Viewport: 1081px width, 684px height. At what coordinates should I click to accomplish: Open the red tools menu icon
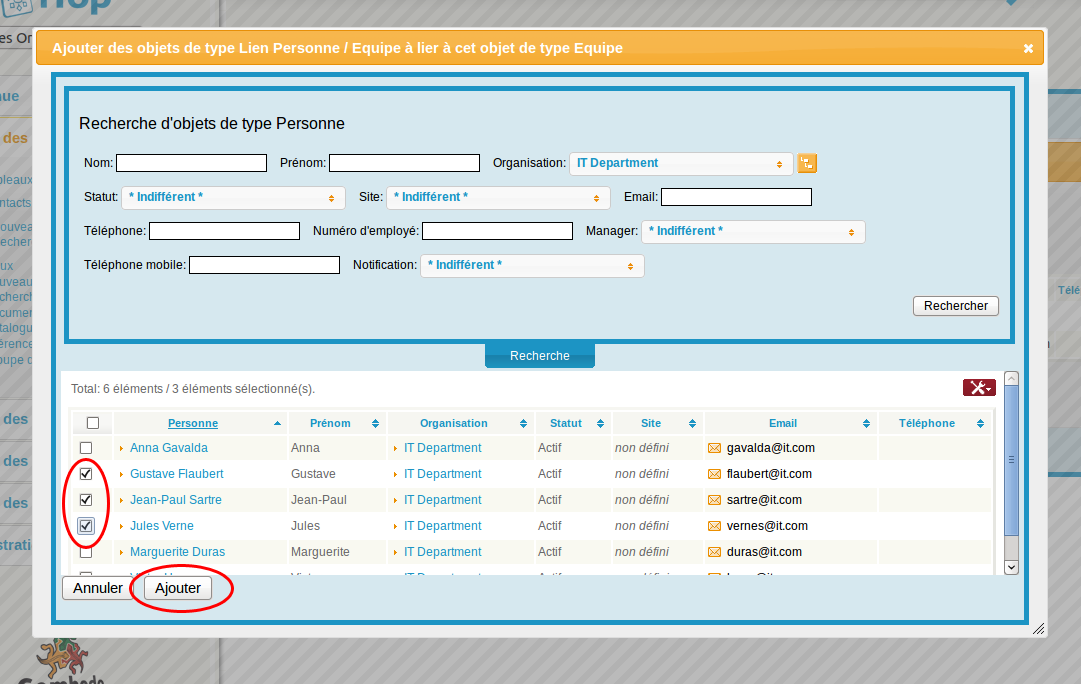(x=978, y=388)
